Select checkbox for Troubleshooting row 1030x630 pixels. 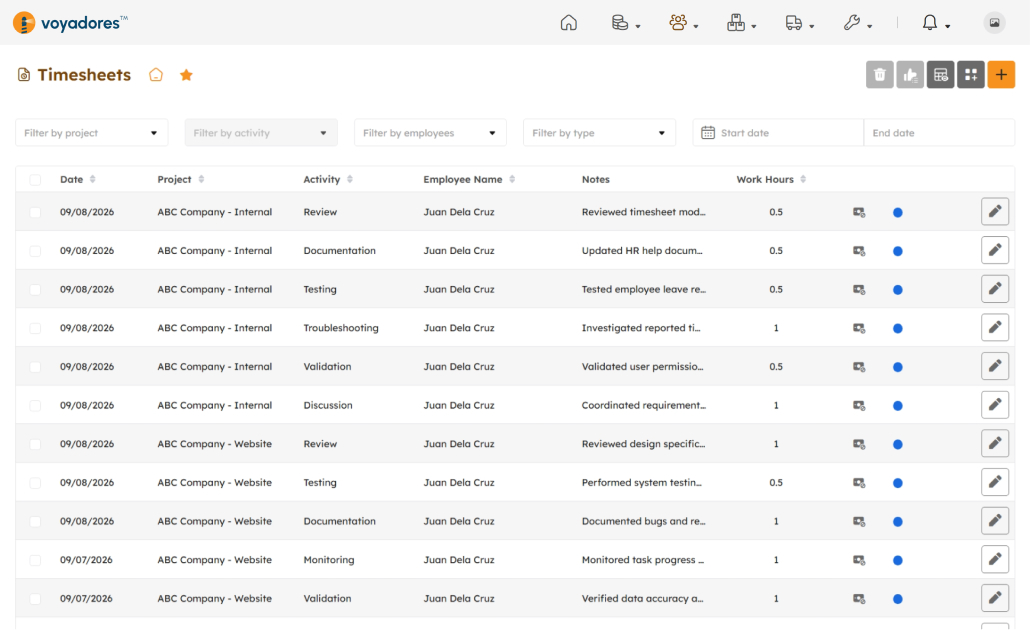35,328
